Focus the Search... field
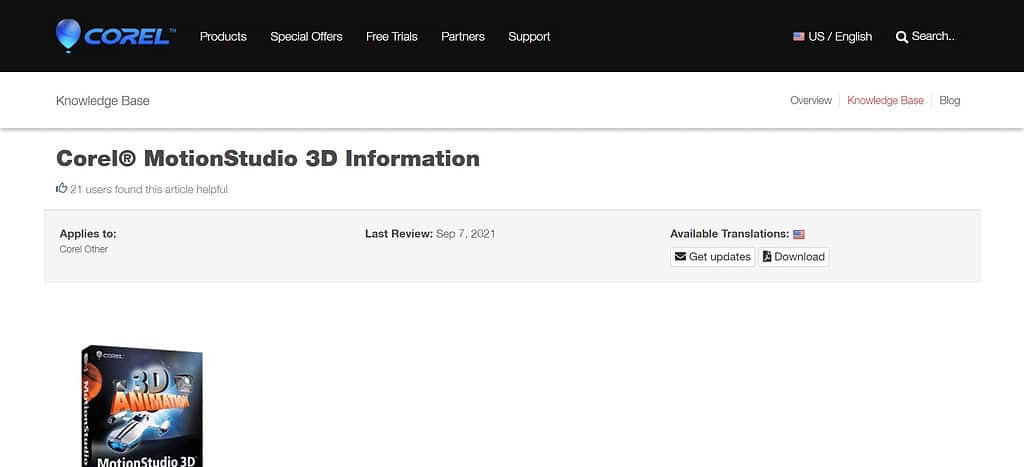Image resolution: width=1024 pixels, height=467 pixels. pyautogui.click(x=933, y=37)
